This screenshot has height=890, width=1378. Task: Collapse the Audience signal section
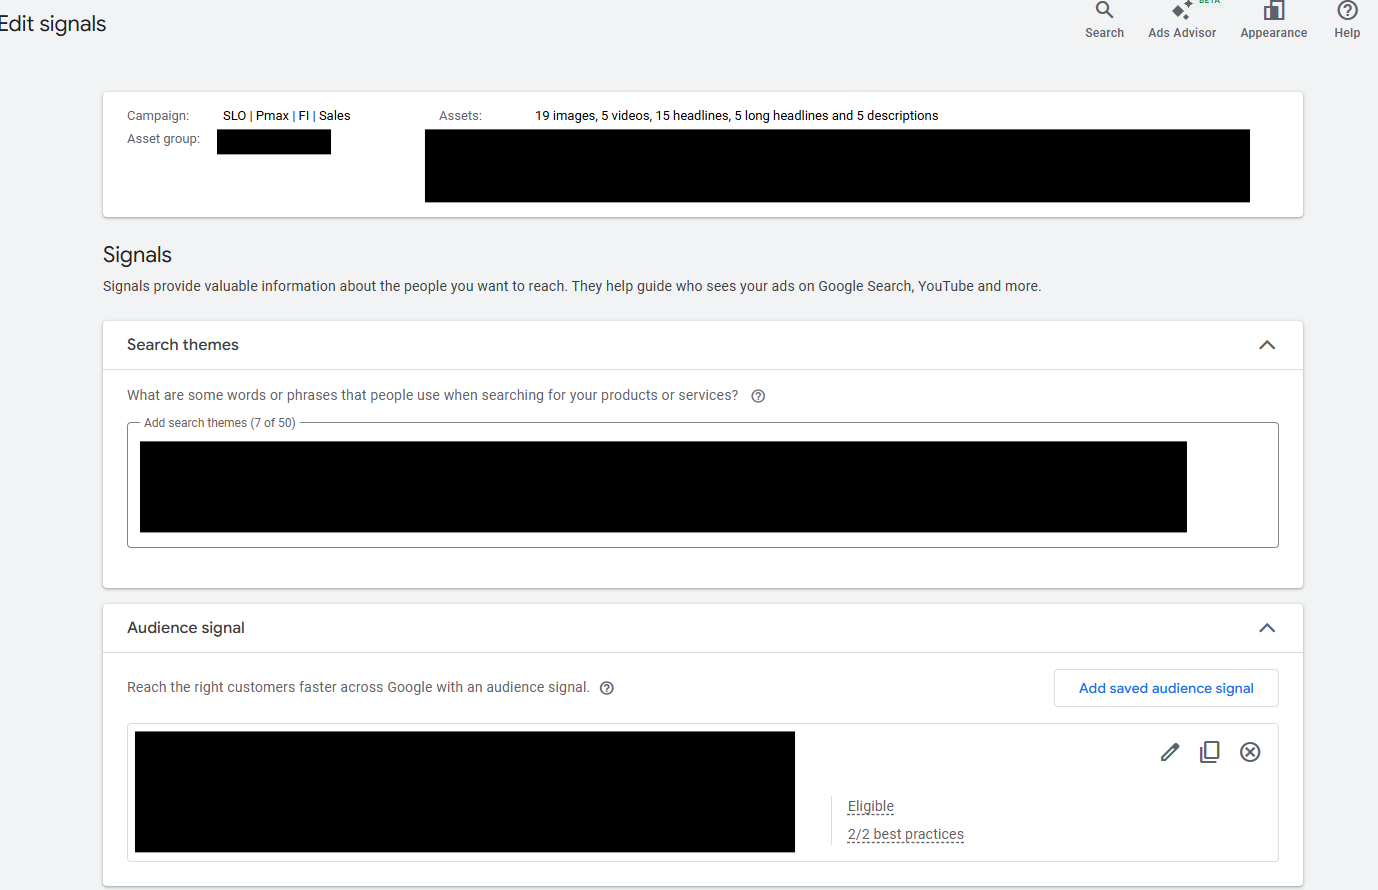pyautogui.click(x=1267, y=628)
